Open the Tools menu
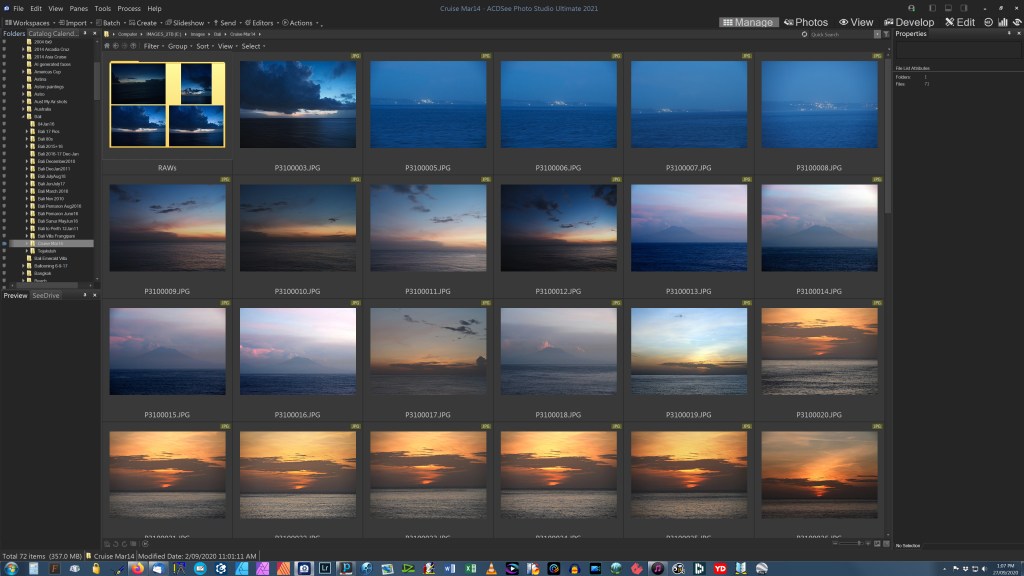This screenshot has height=576, width=1024. click(x=102, y=8)
